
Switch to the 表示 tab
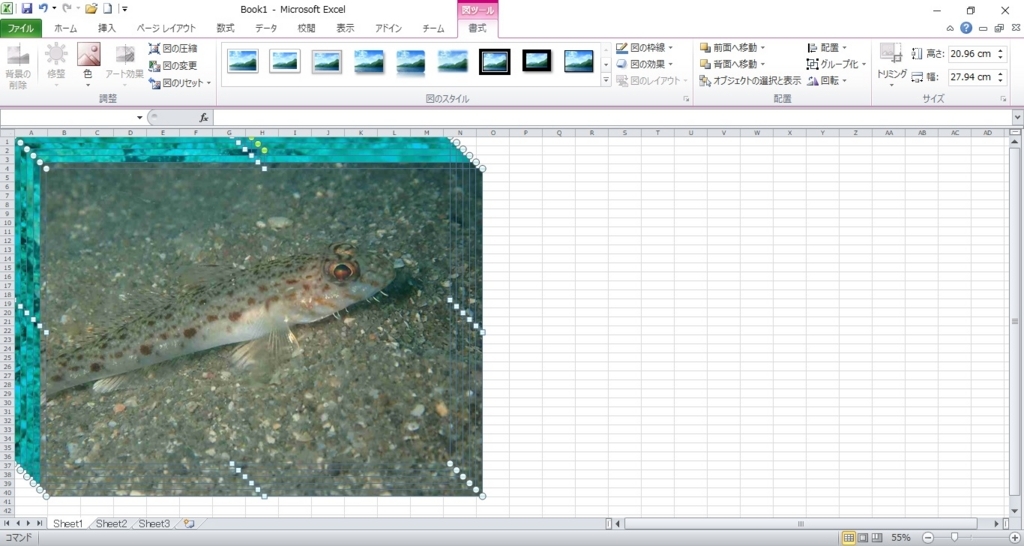click(345, 28)
